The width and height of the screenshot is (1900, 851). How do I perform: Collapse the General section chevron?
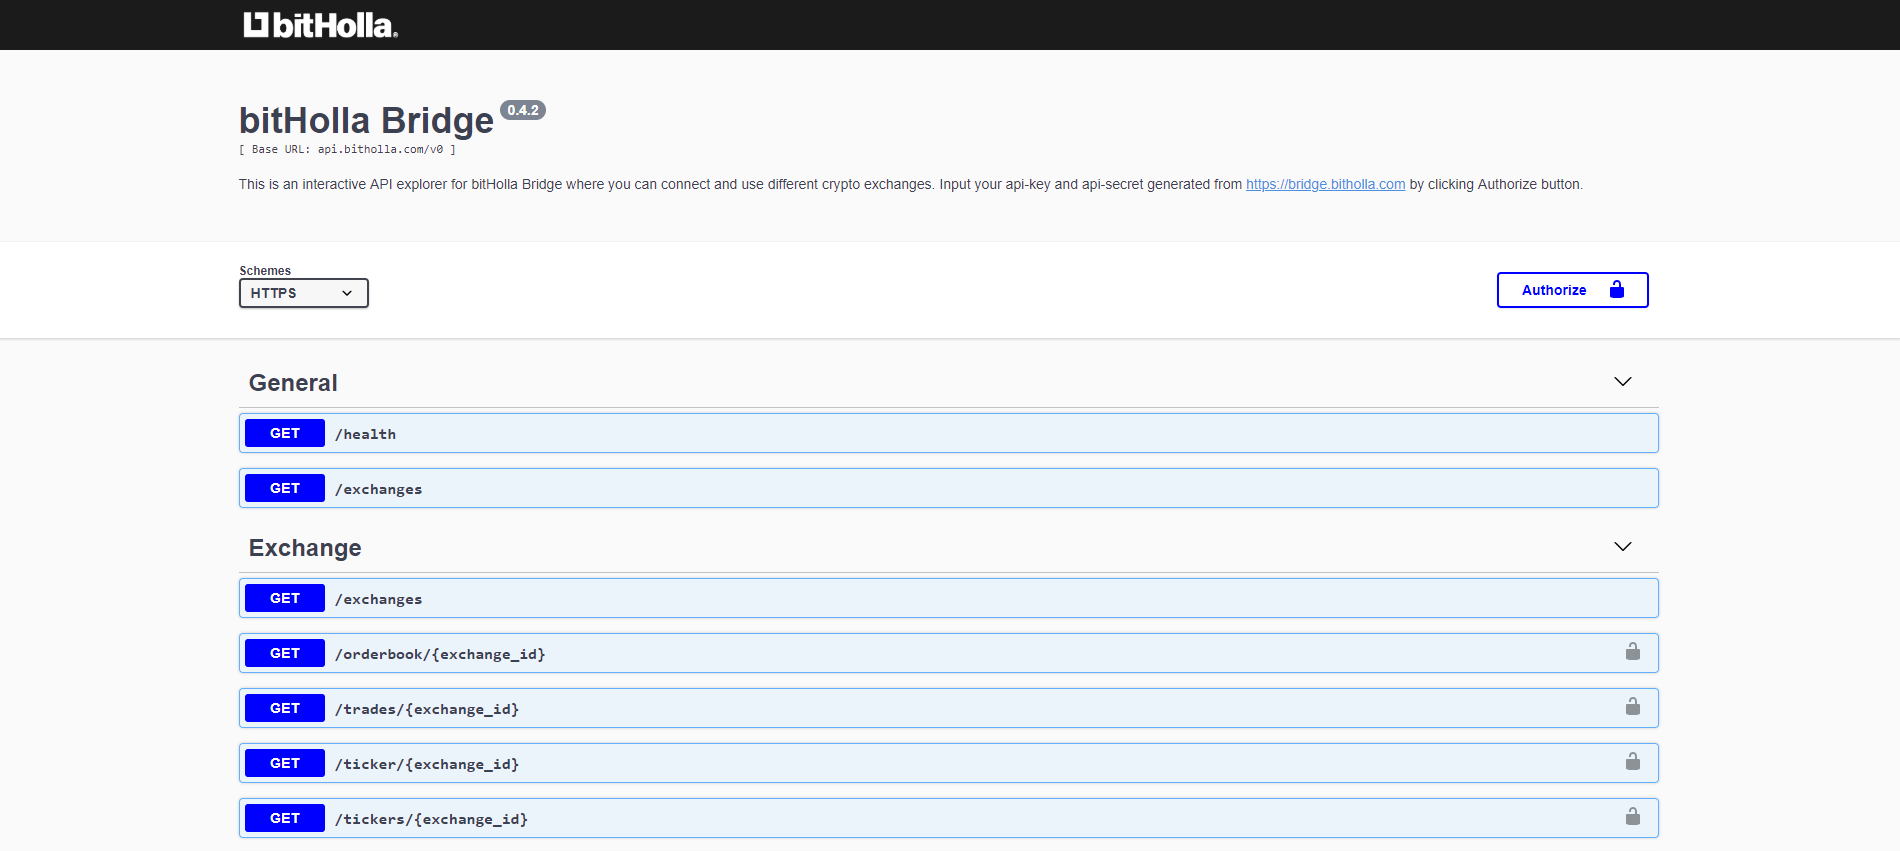(x=1622, y=382)
